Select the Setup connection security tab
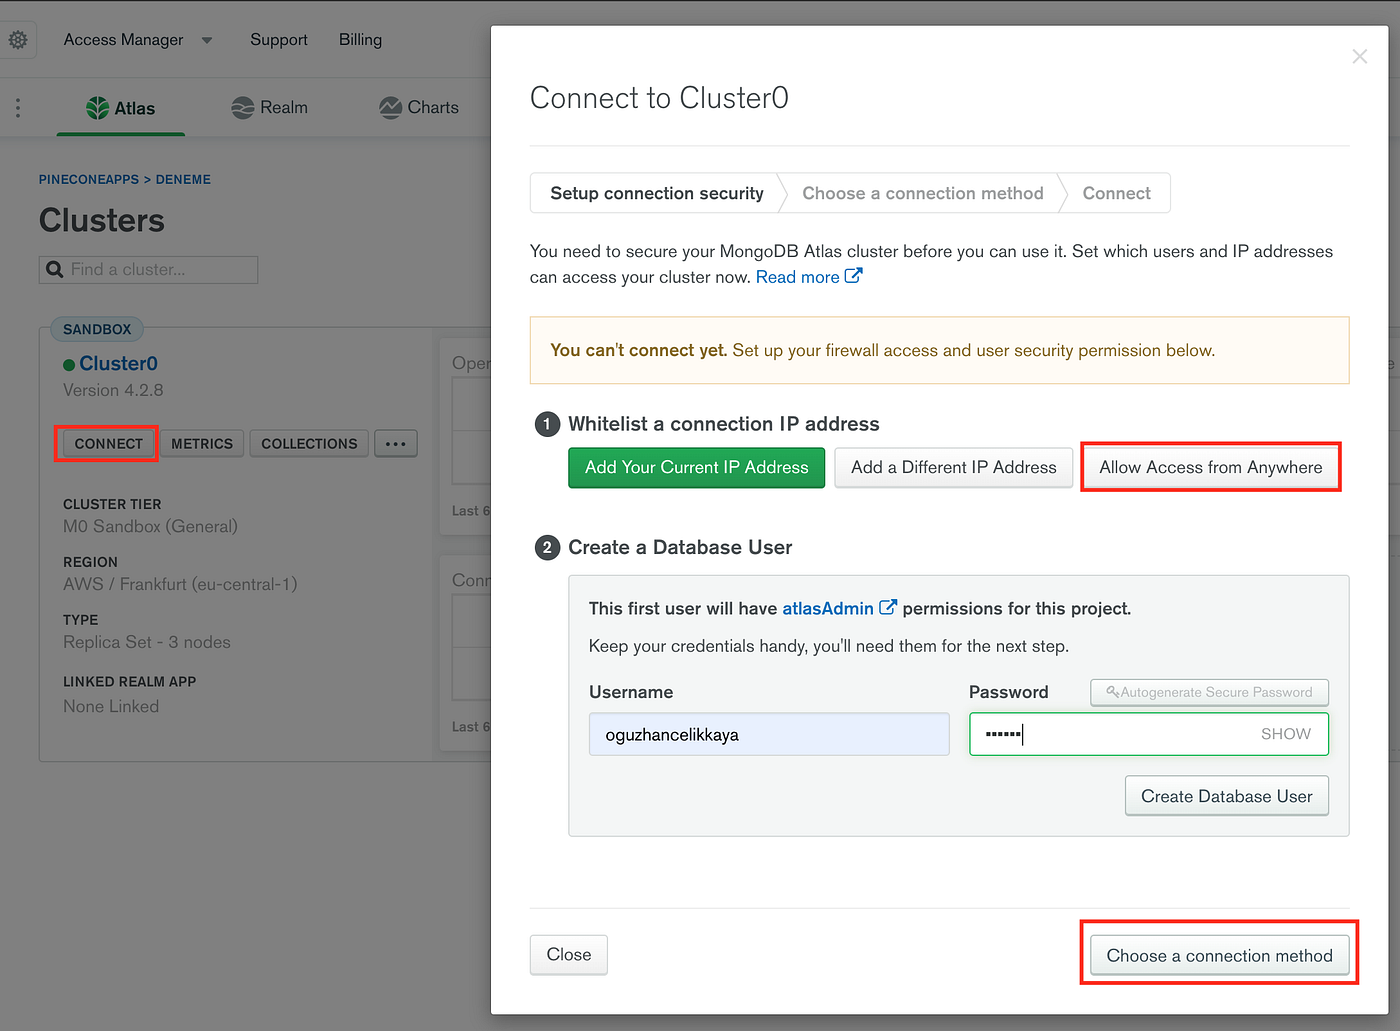Image resolution: width=1400 pixels, height=1031 pixels. click(x=655, y=192)
